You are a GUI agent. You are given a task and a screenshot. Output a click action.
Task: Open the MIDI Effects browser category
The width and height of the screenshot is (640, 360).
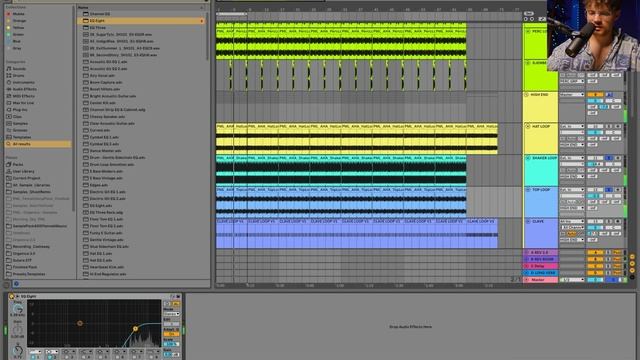[x=20, y=96]
